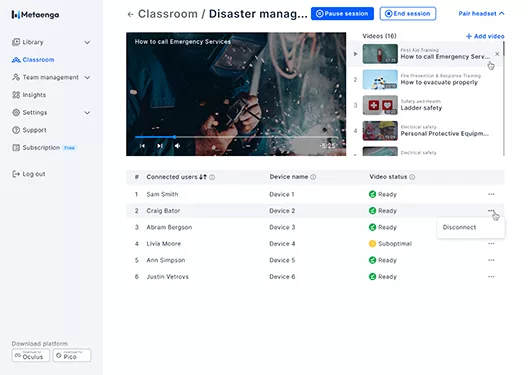Select the Abram Bergson row name
This screenshot has width=528, height=375.
pos(169,227)
